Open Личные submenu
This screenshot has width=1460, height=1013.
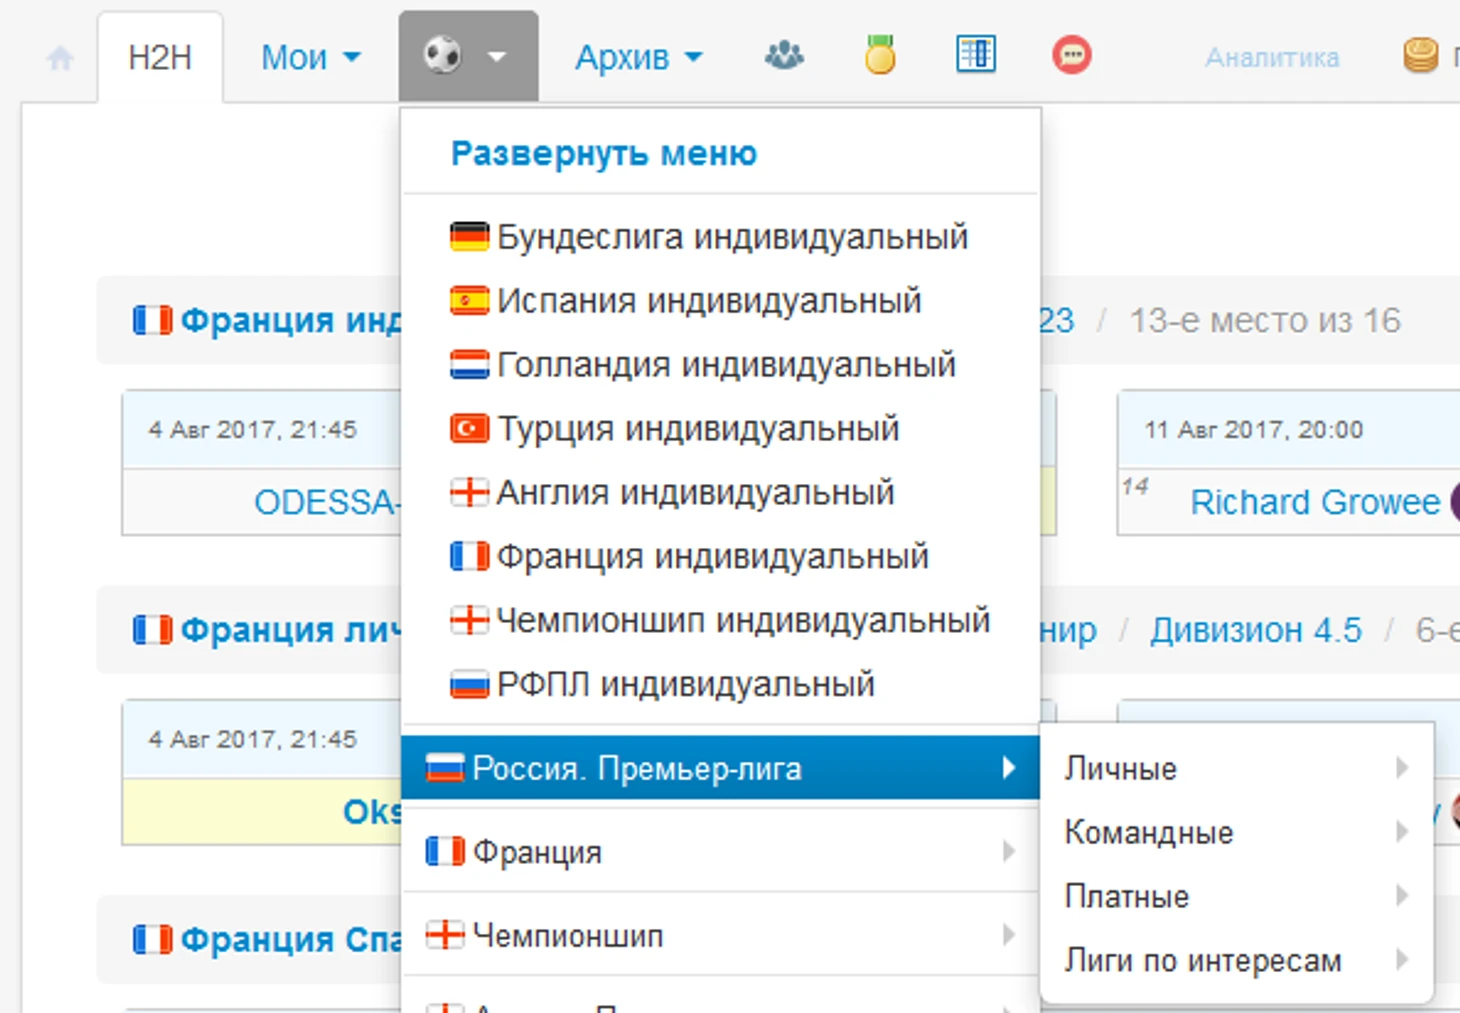click(x=1237, y=769)
